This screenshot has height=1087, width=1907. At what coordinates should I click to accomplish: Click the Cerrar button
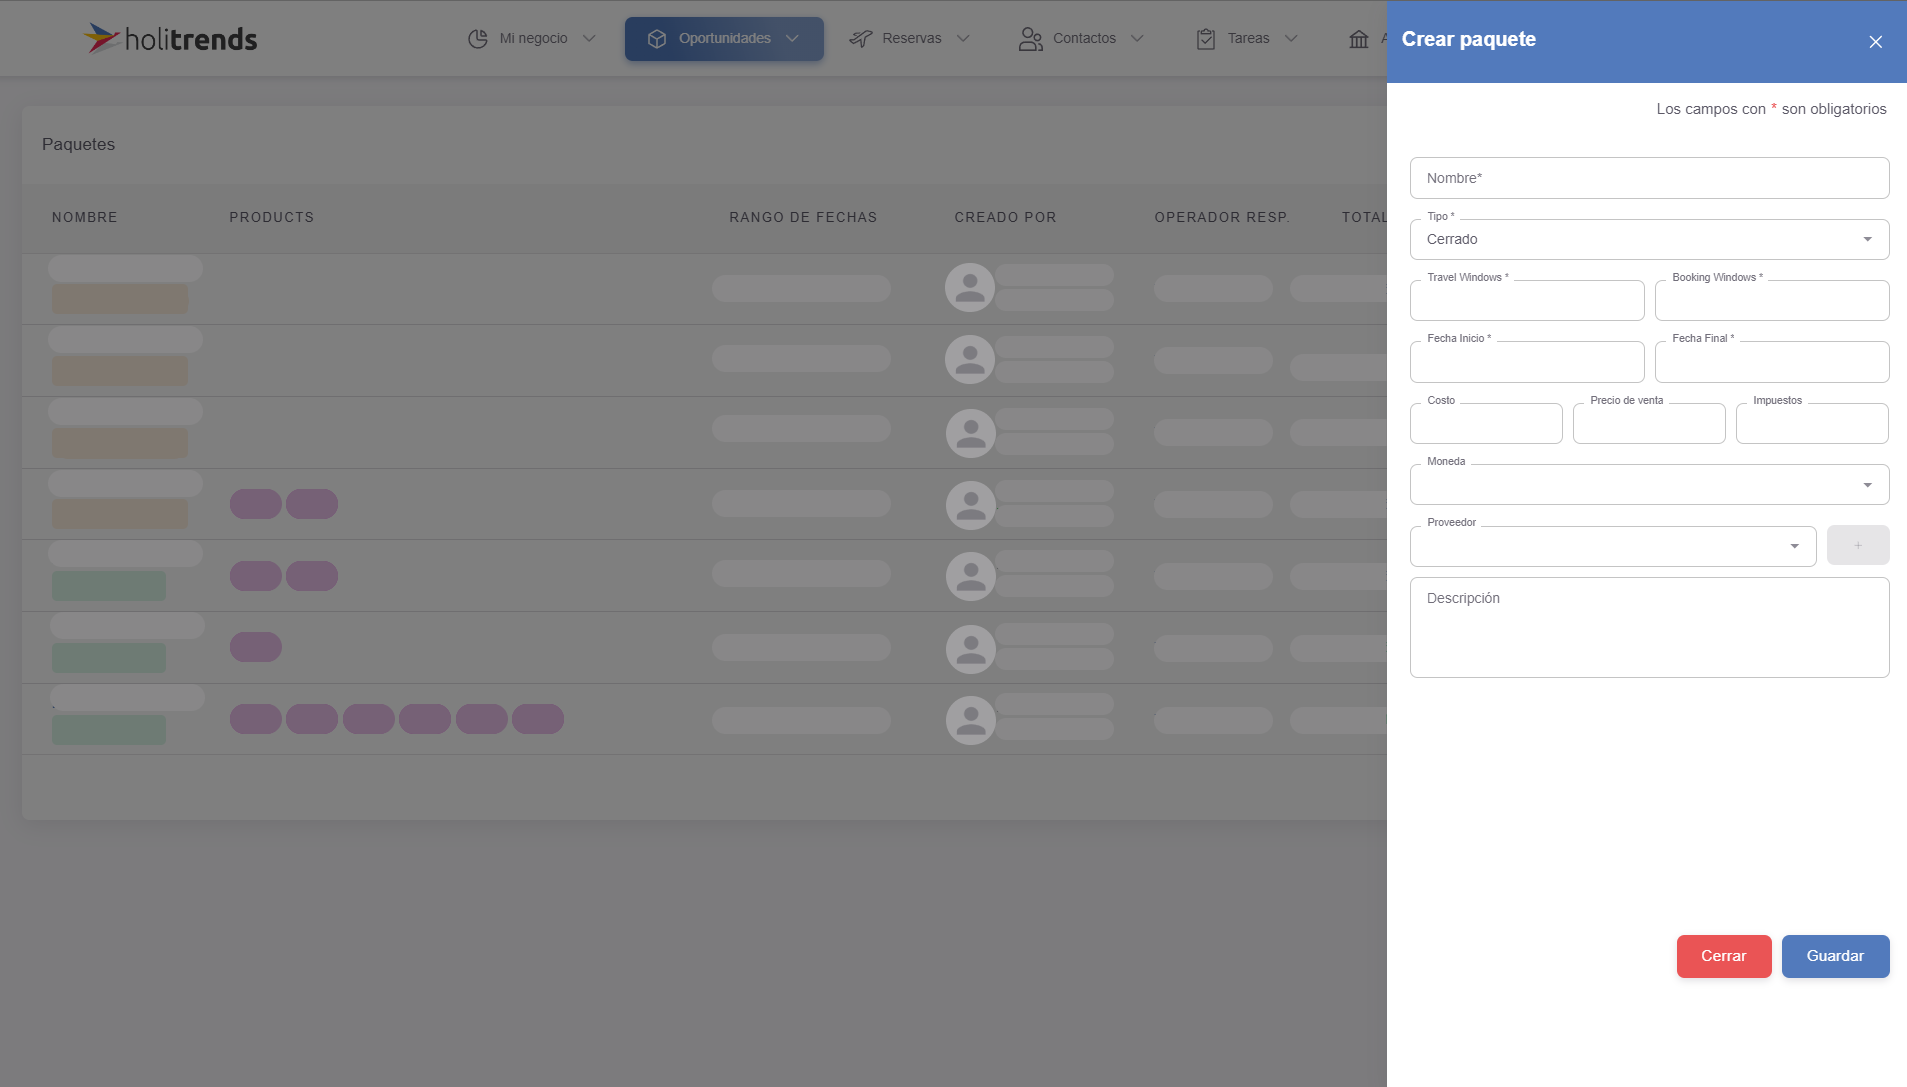1724,956
